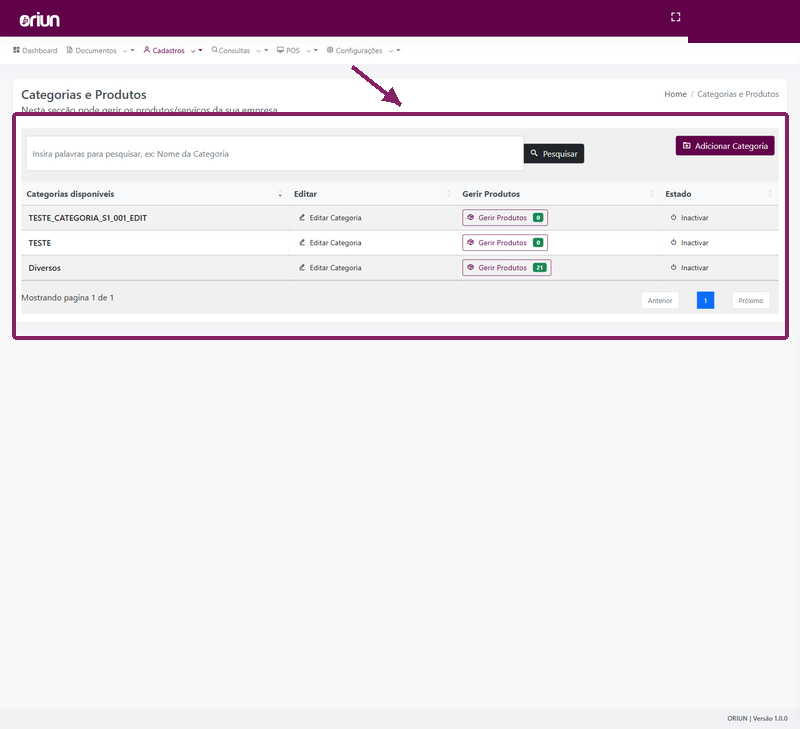Click the Categorias e Produtos breadcrumb
This screenshot has height=729, width=800.
point(738,94)
